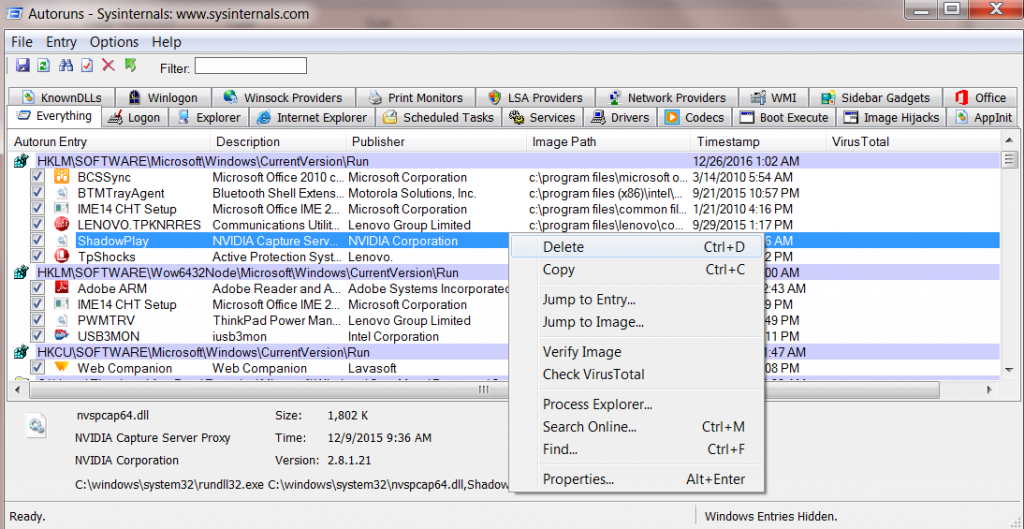Click the PWMTRV entry icon
The image size is (1024, 529).
point(61,320)
